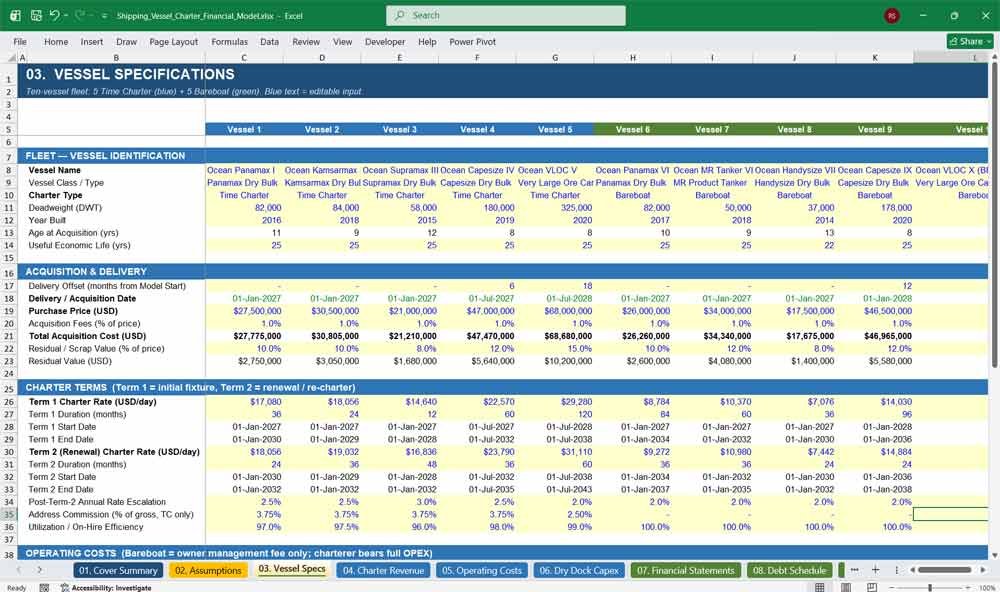The width and height of the screenshot is (1000, 592).
Task: Click the horizontal scrollbar left arrow
Action: (913, 570)
